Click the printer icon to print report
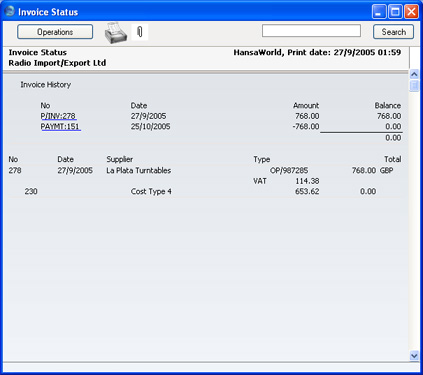Viewport: 423px width, 375px height. coord(116,33)
